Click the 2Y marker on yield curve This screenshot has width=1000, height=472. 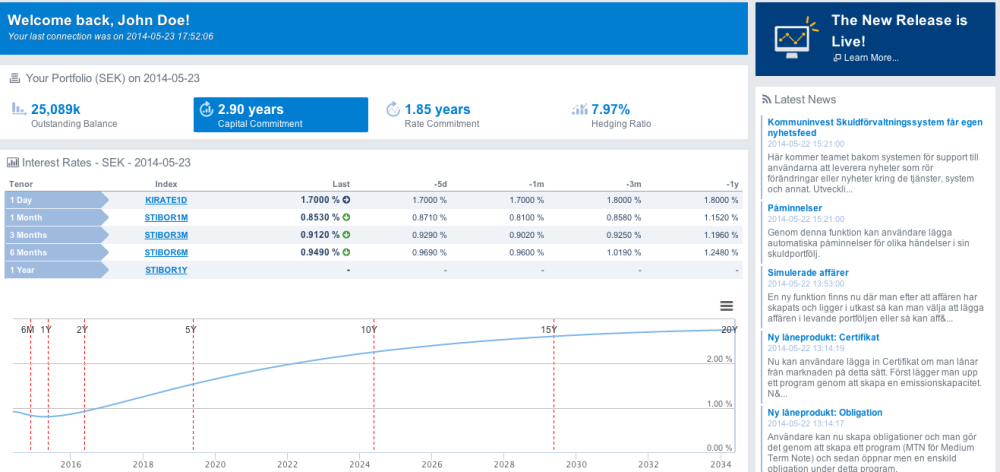tap(82, 330)
